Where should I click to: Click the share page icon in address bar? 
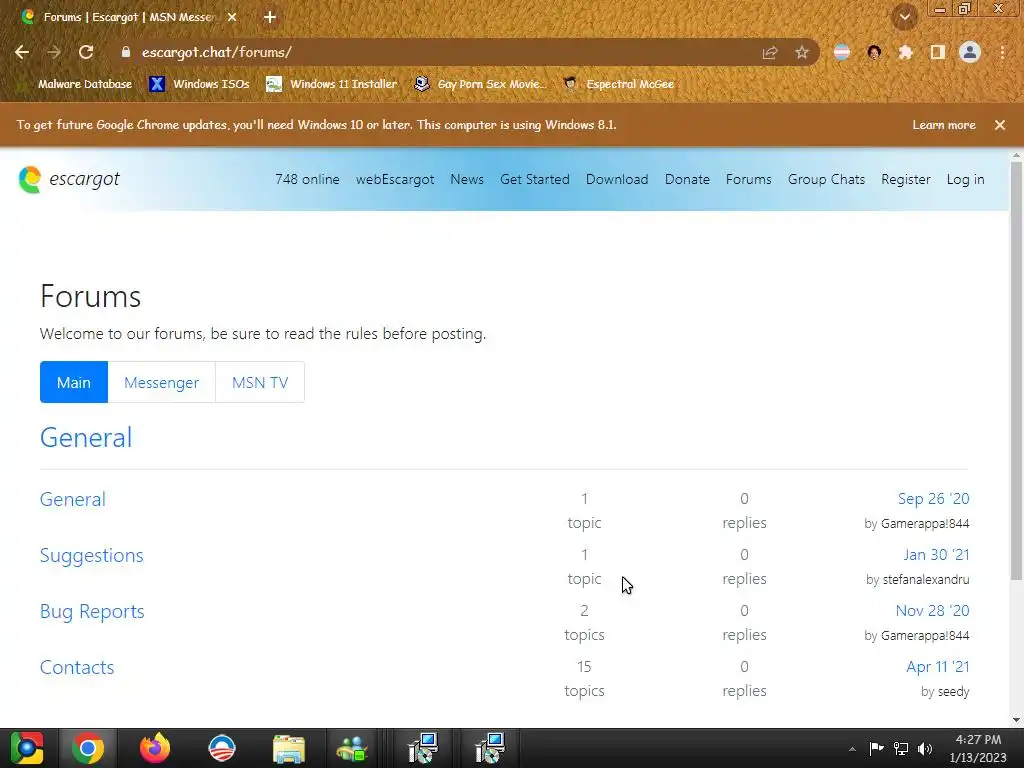(770, 53)
